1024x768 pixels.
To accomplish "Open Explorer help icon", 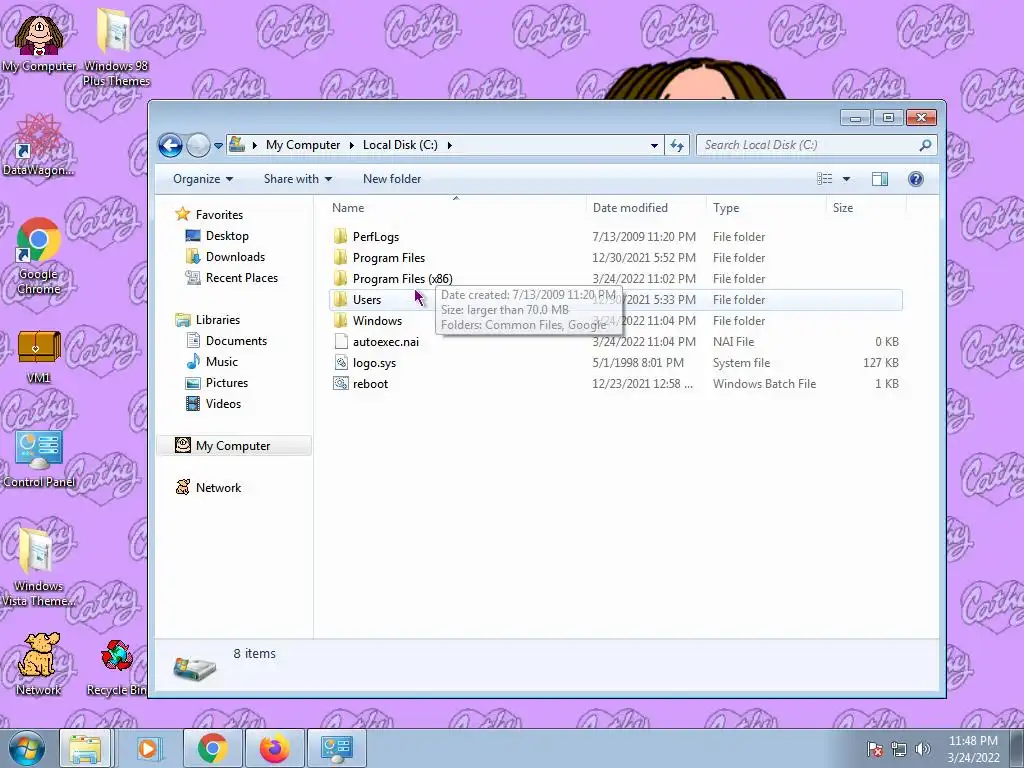I will click(916, 179).
